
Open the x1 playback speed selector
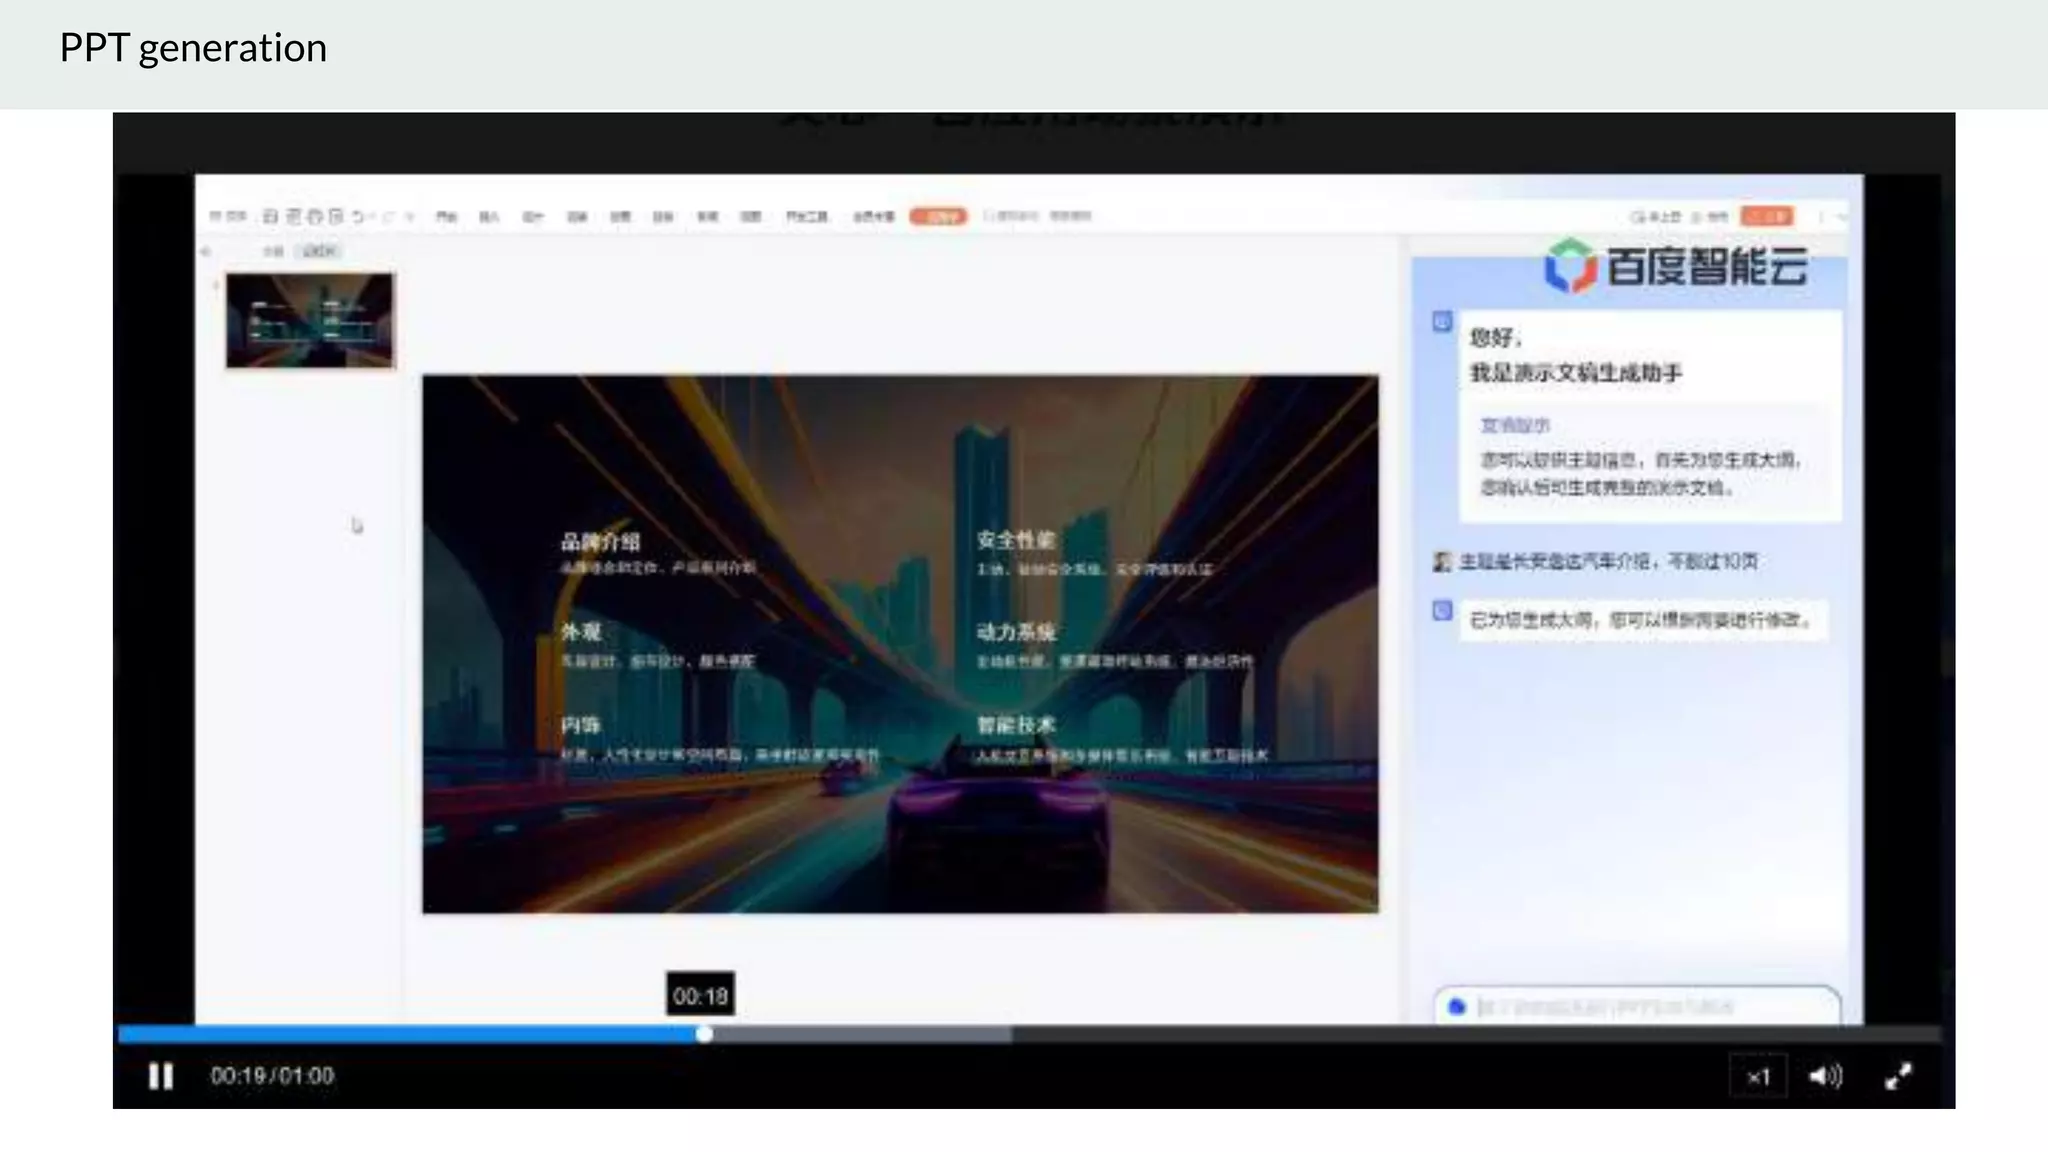pos(1758,1077)
